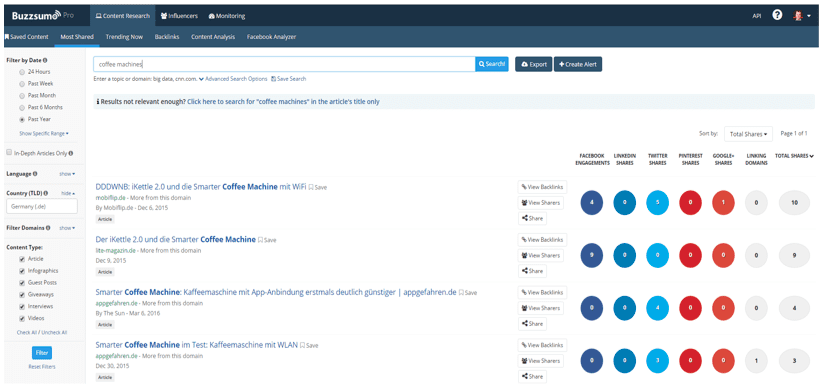Select the Past Year date filter
The image size is (828, 391).
coord(22,119)
